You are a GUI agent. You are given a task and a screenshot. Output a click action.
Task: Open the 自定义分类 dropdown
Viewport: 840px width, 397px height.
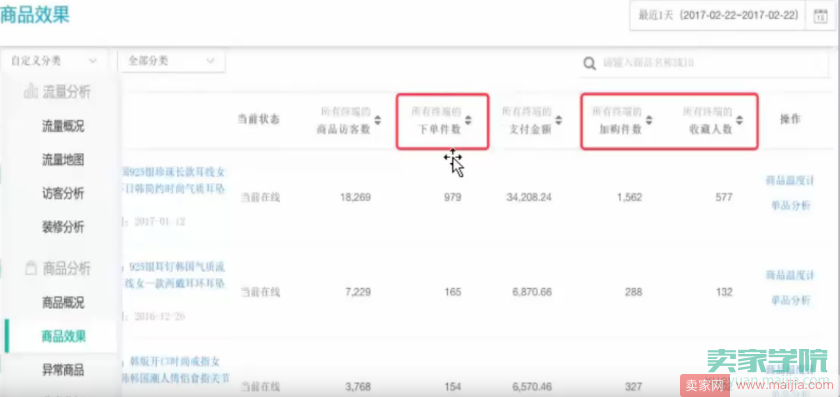54,61
